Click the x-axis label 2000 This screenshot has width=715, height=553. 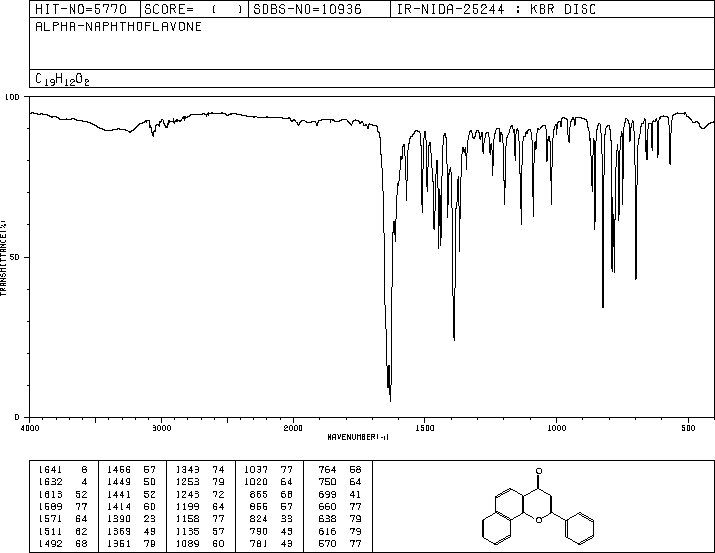click(x=293, y=428)
